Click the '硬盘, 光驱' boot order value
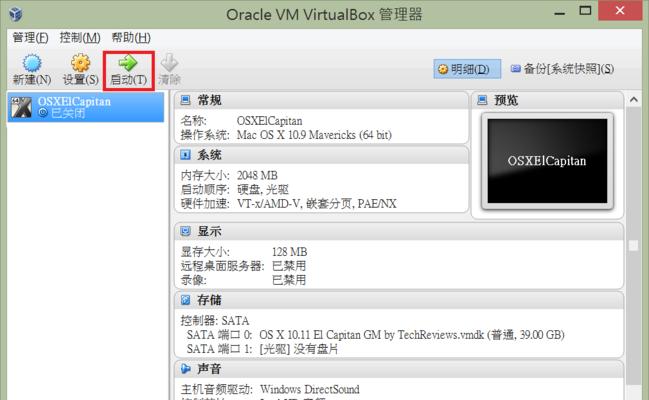649x400 pixels. click(x=263, y=190)
